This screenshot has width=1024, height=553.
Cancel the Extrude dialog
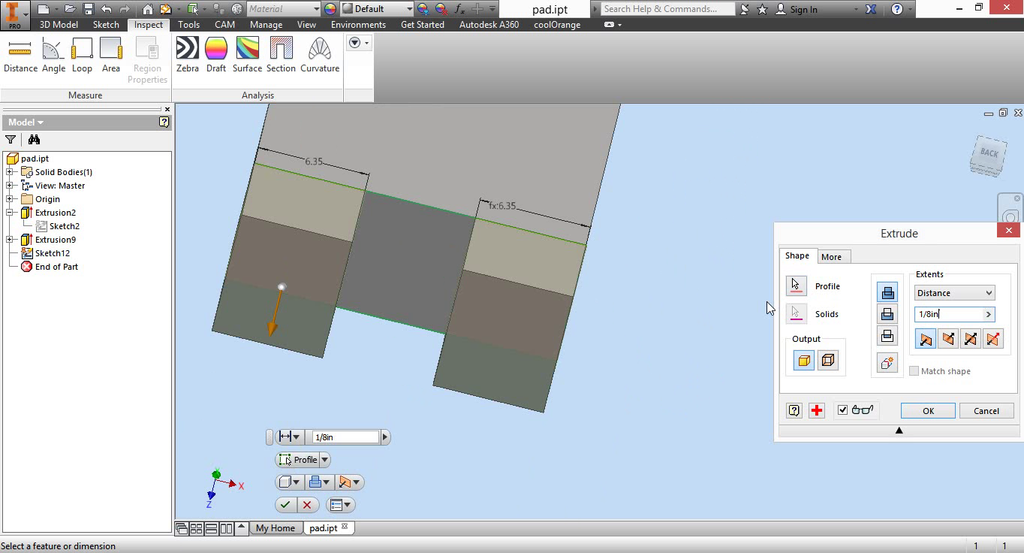coord(986,411)
